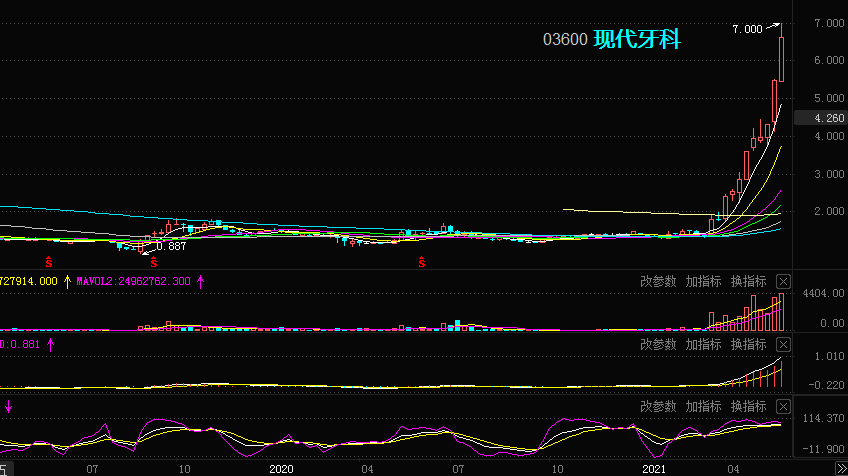Click the magenta up arrow after MAVOL2 value
The height and width of the screenshot is (476, 848).
(x=201, y=281)
